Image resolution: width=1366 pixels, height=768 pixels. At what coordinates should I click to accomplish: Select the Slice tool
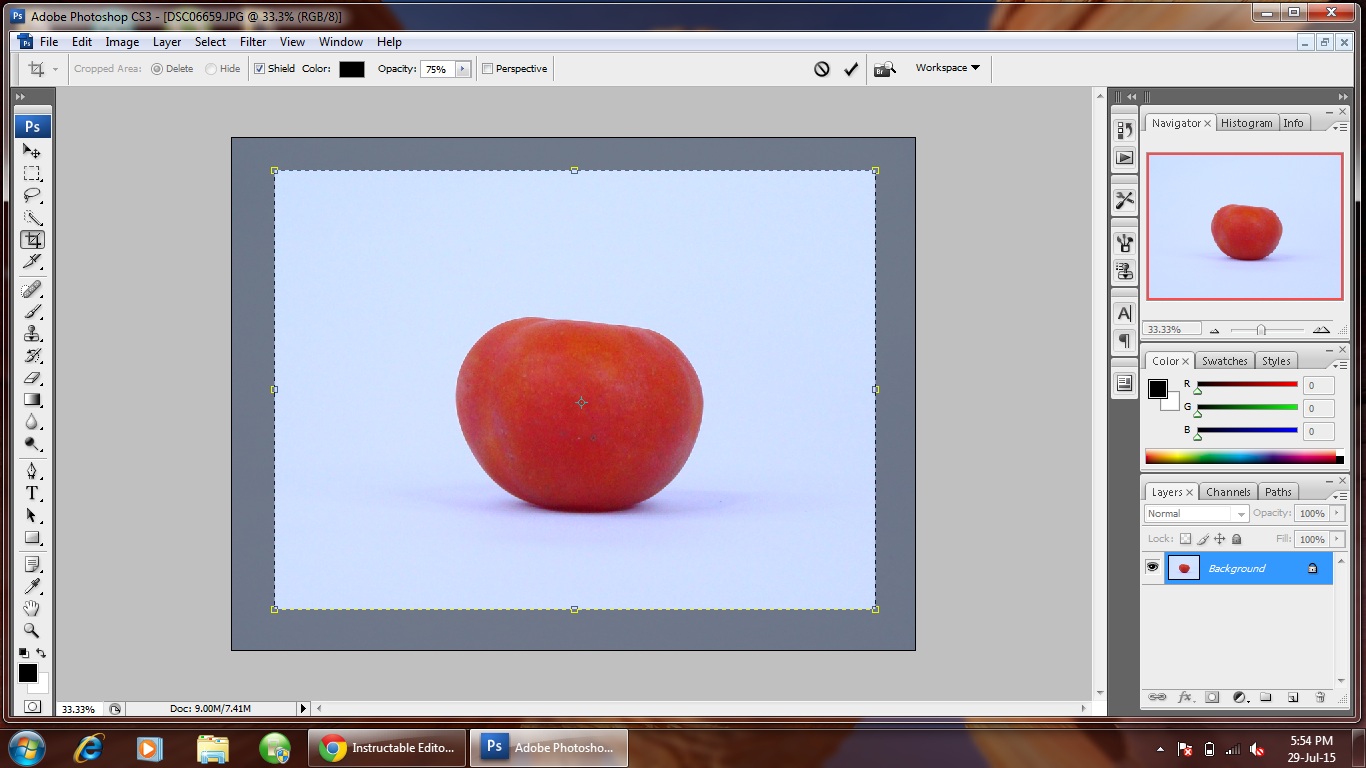[x=32, y=262]
